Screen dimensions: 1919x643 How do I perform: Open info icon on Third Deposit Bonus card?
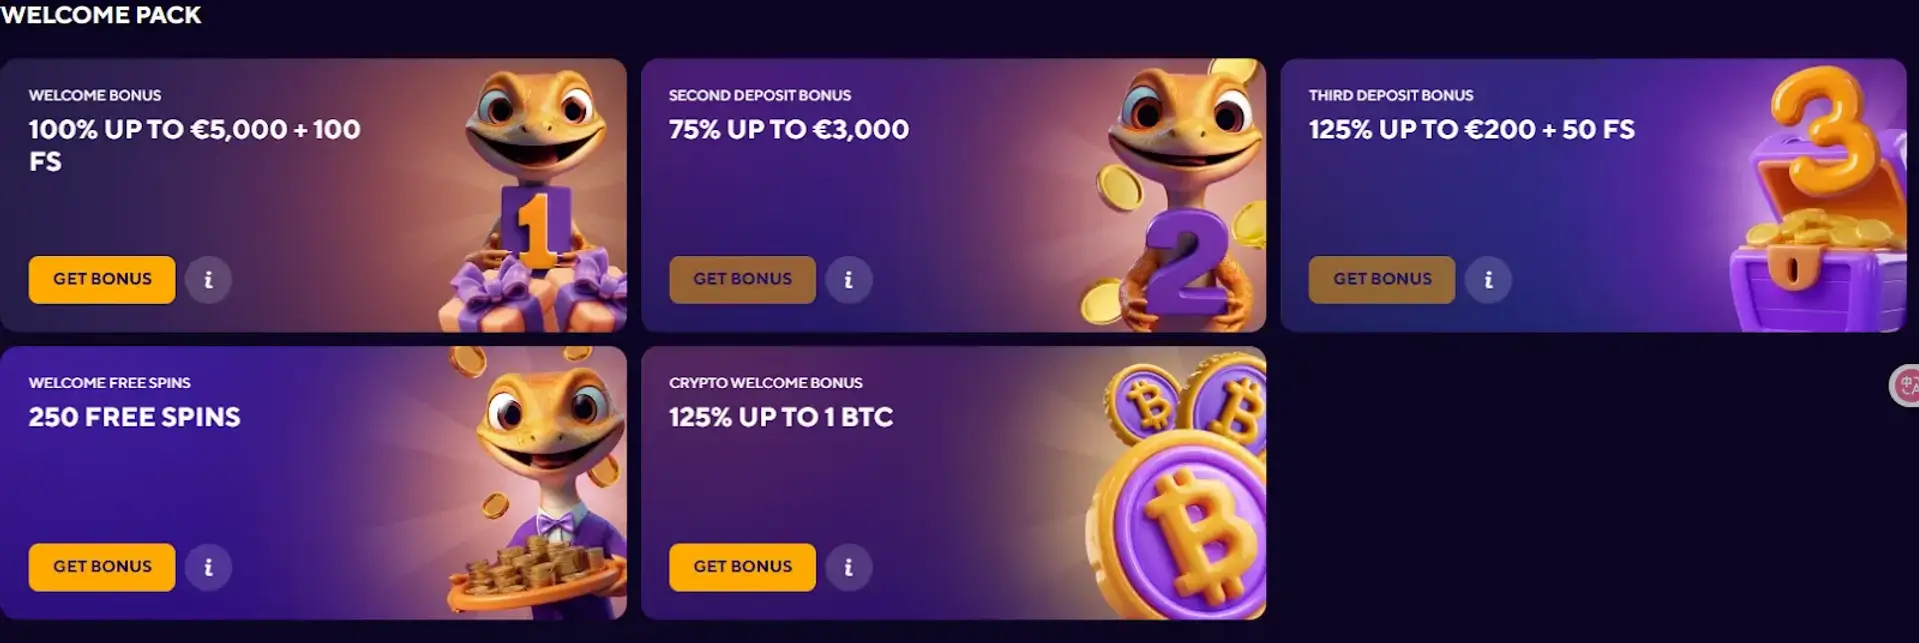pos(1488,280)
